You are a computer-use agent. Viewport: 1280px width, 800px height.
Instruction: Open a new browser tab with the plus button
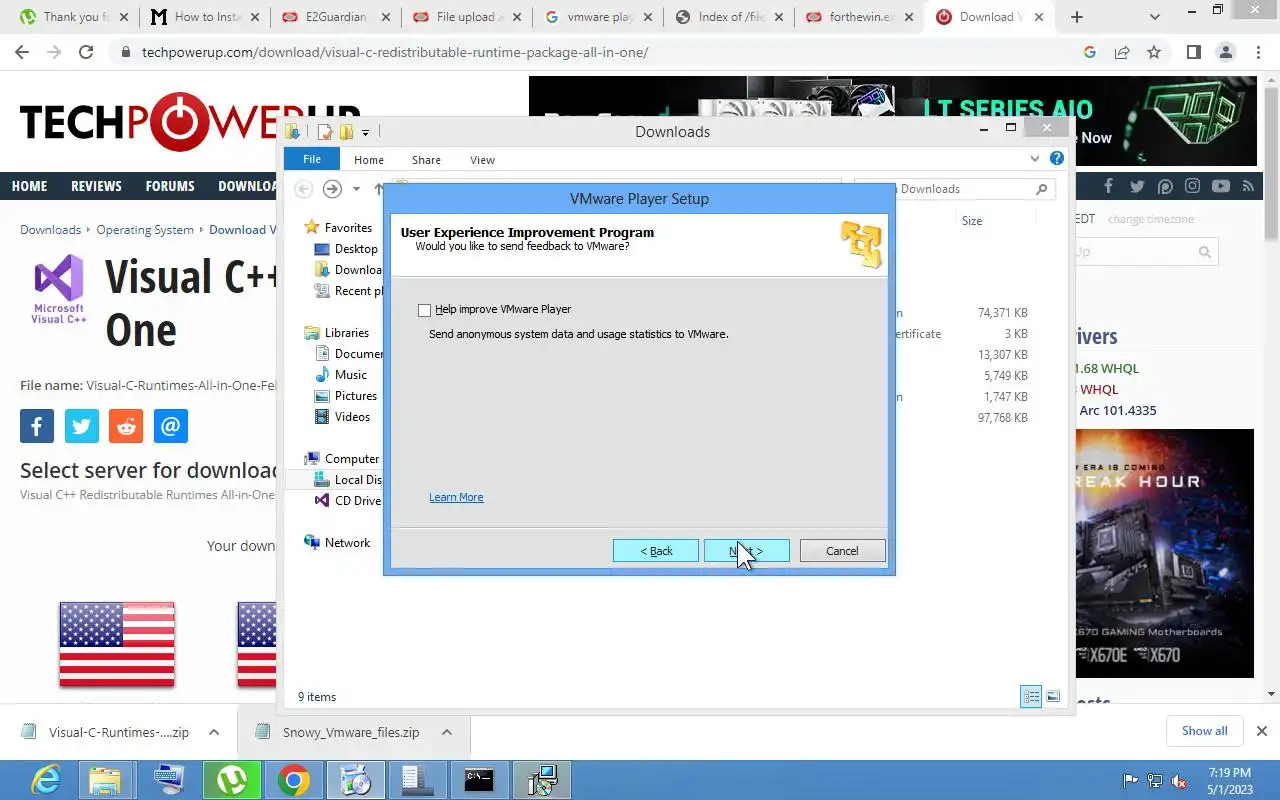(x=1077, y=17)
